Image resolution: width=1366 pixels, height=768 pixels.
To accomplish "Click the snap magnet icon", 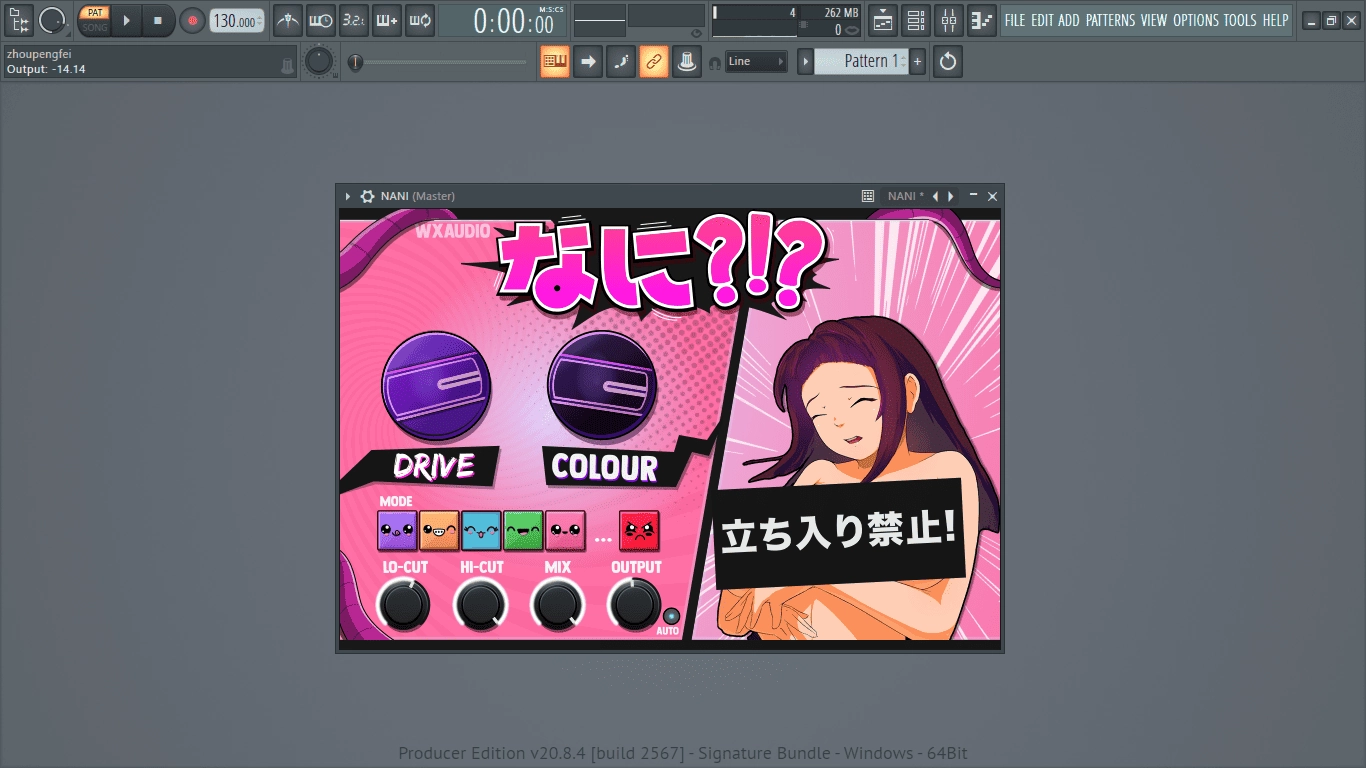I will click(x=714, y=63).
